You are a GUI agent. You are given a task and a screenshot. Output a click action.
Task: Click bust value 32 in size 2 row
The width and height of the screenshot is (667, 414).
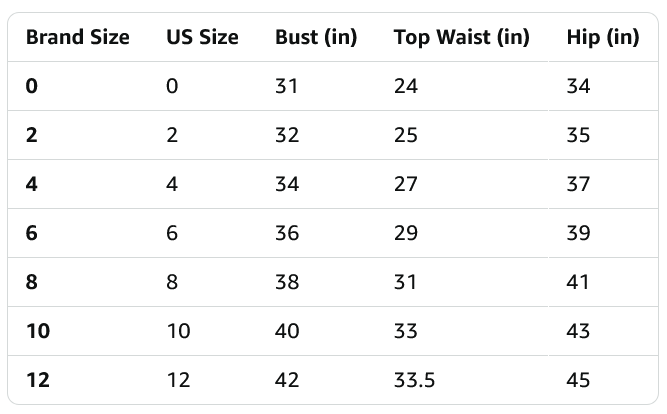(287, 135)
